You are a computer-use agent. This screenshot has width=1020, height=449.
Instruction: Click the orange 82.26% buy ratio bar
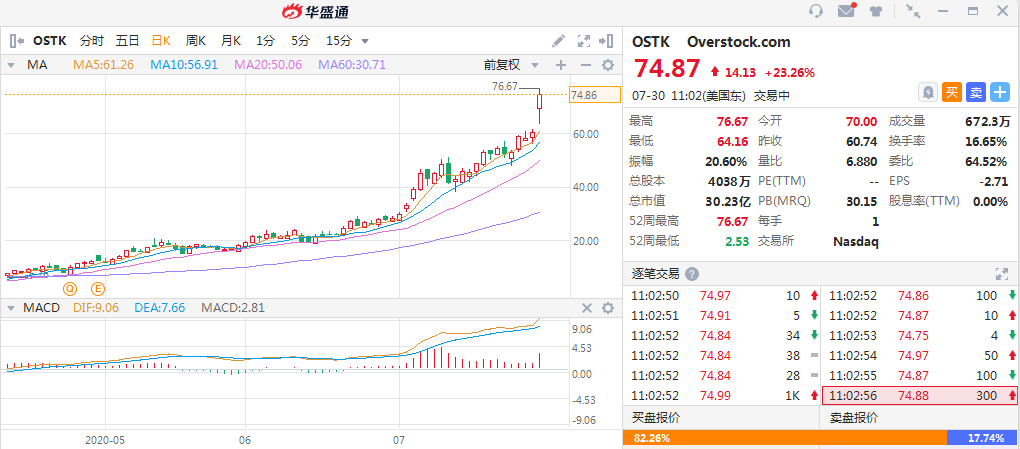coord(785,439)
